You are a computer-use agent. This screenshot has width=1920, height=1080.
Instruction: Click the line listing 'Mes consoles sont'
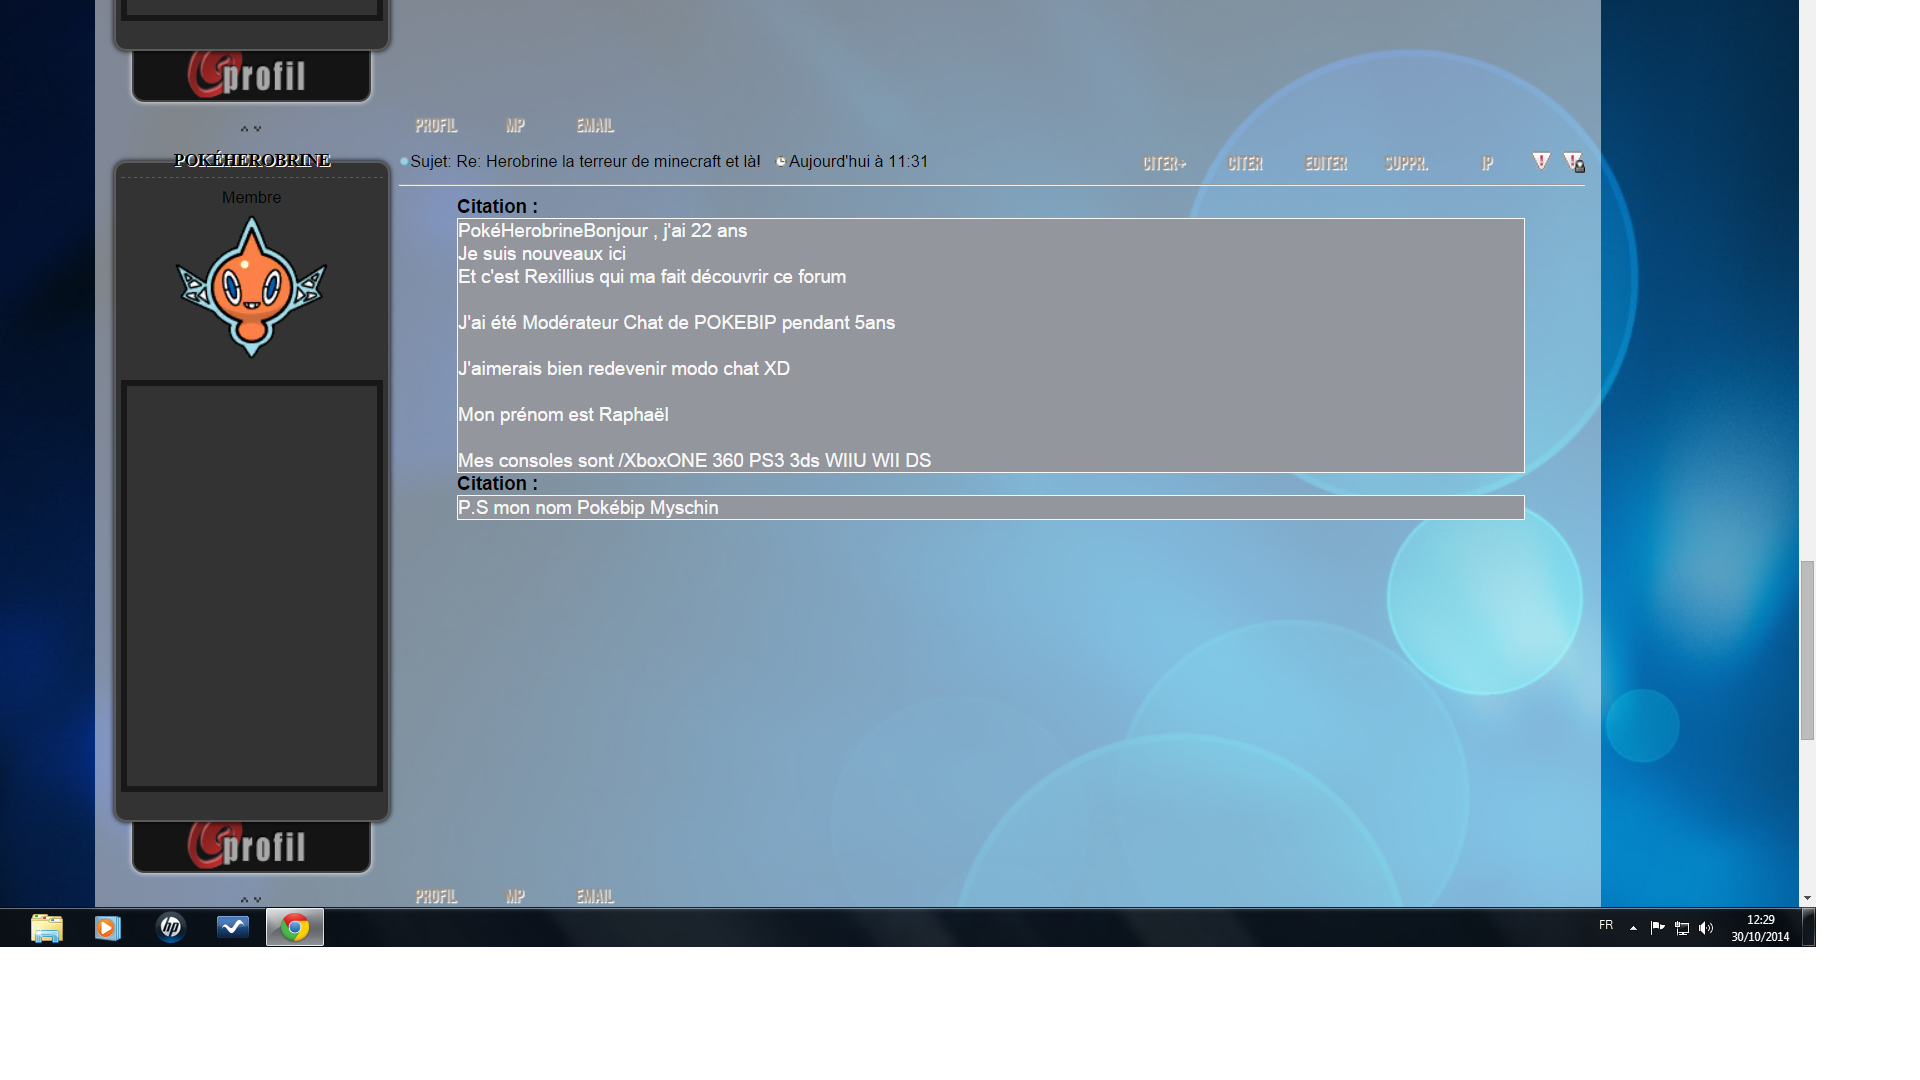694,461
